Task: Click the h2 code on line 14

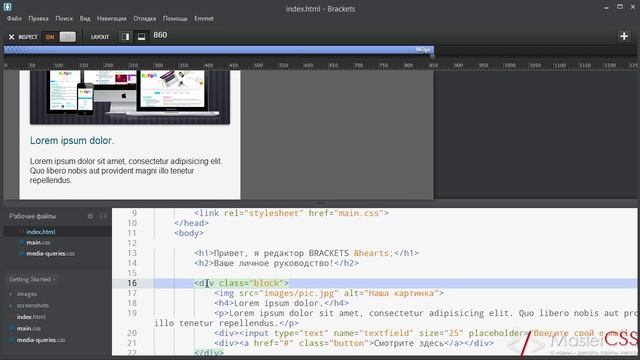Action: click(276, 263)
